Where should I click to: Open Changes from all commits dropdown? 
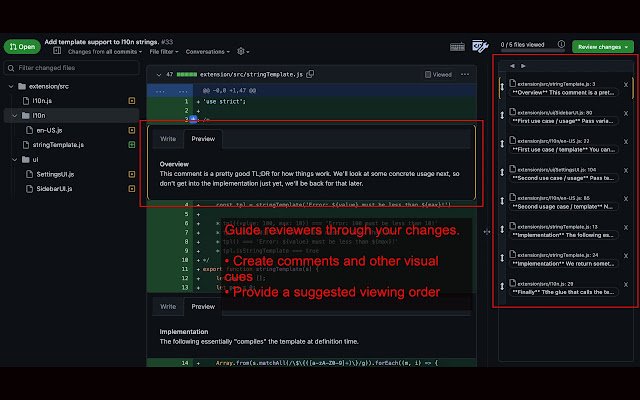(105, 52)
